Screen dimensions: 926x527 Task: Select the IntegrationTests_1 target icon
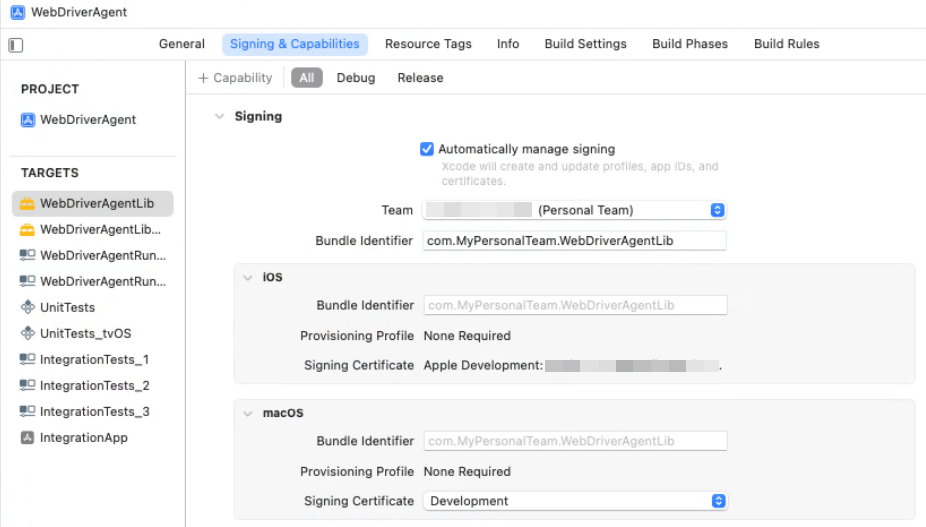[x=28, y=360]
